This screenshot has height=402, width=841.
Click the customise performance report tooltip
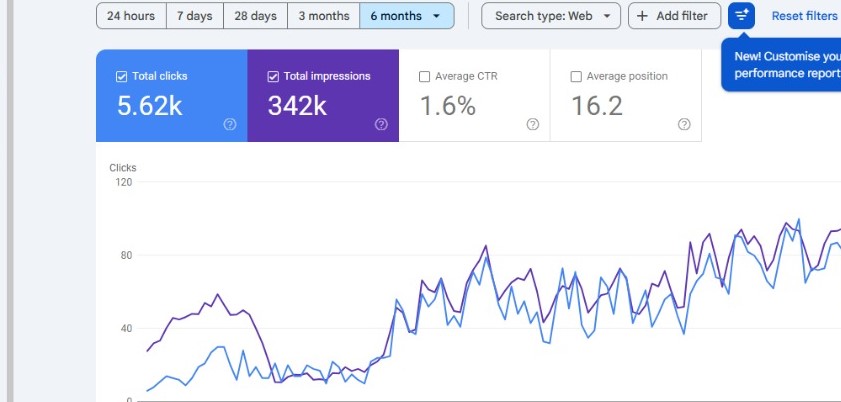click(781, 65)
